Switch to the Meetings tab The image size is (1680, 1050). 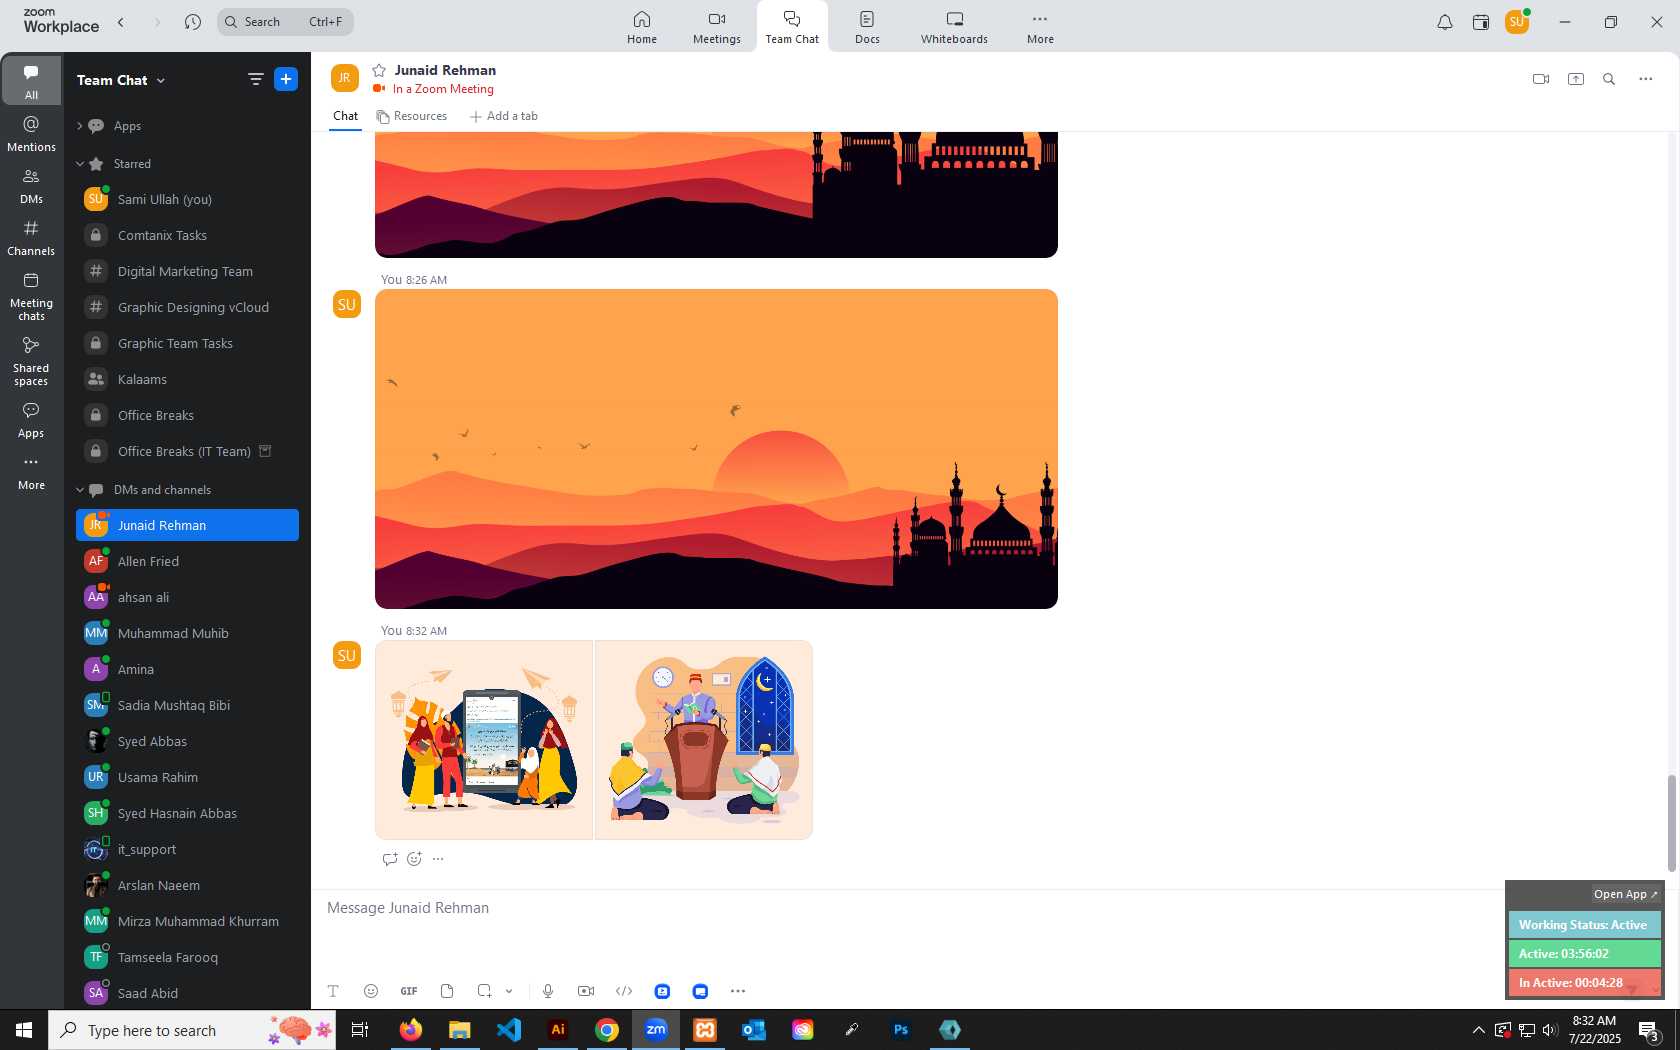click(x=717, y=27)
